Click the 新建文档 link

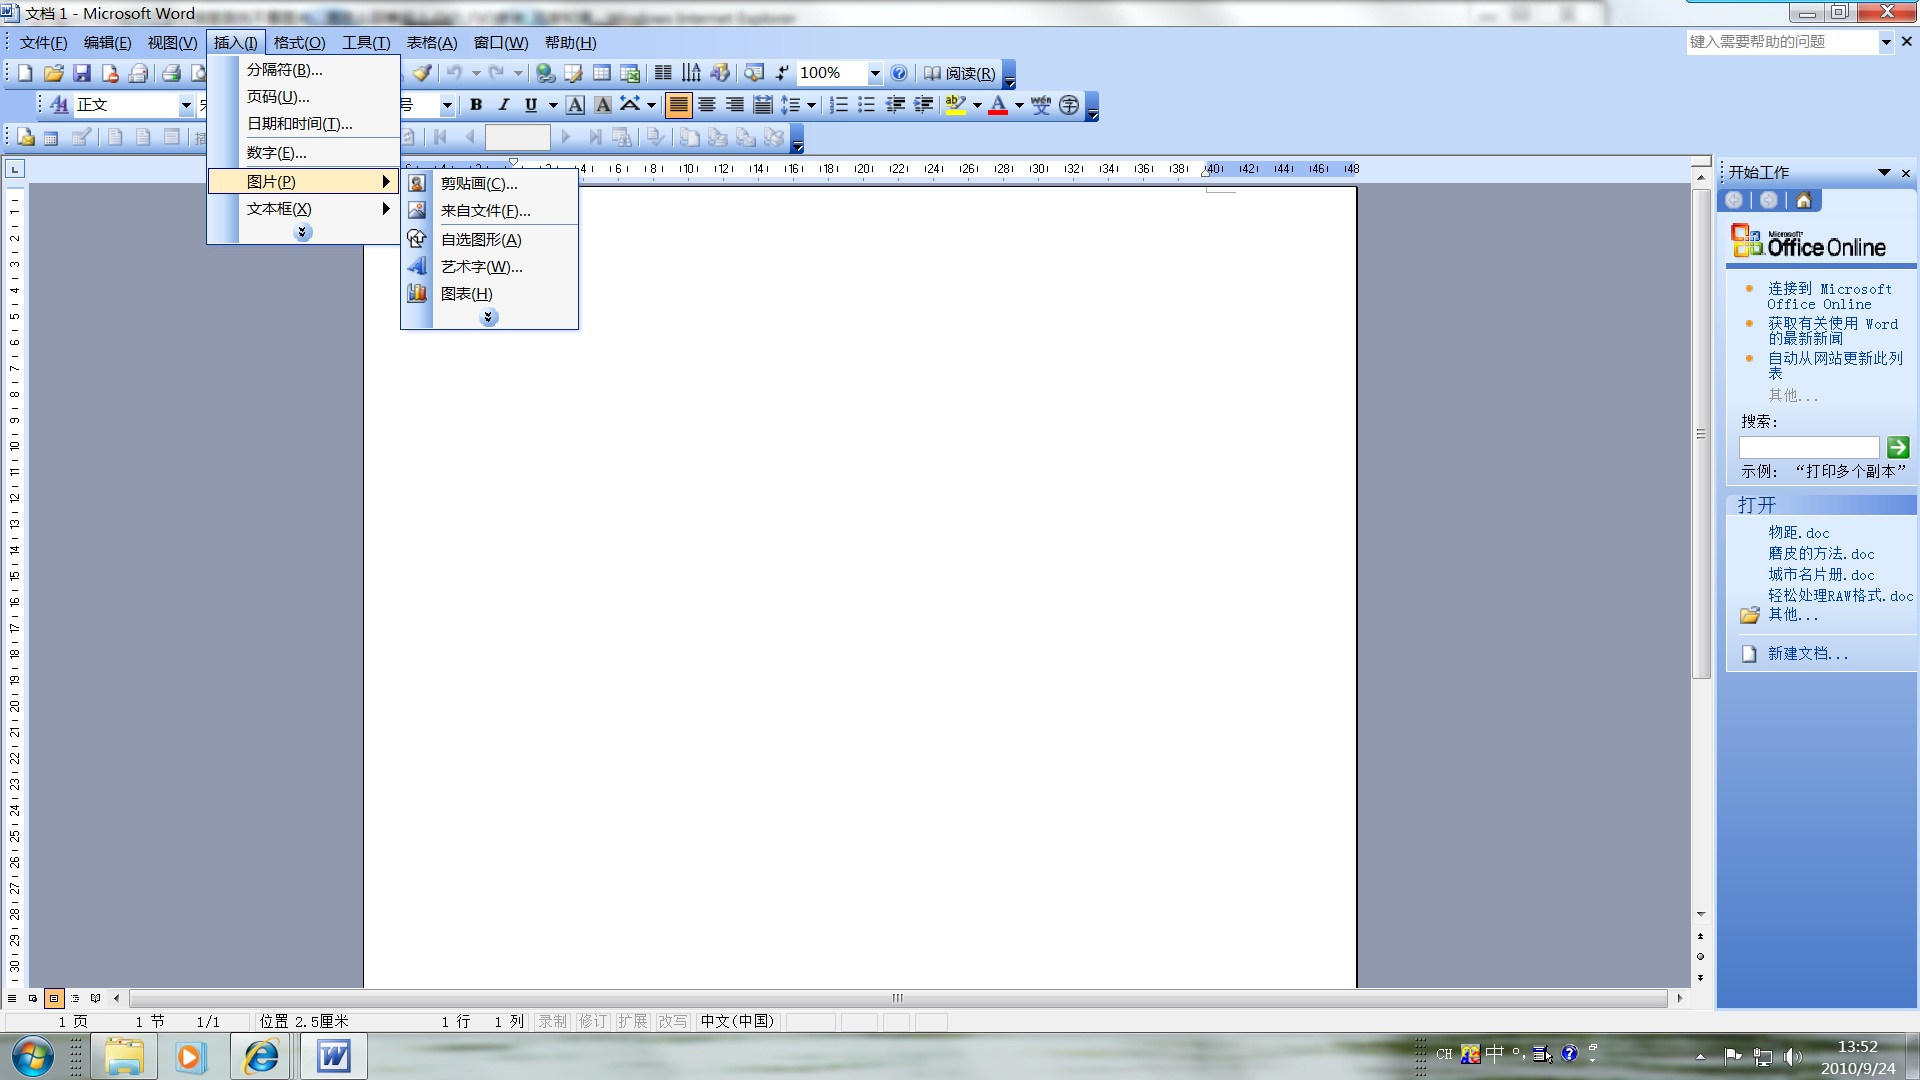click(x=1807, y=654)
